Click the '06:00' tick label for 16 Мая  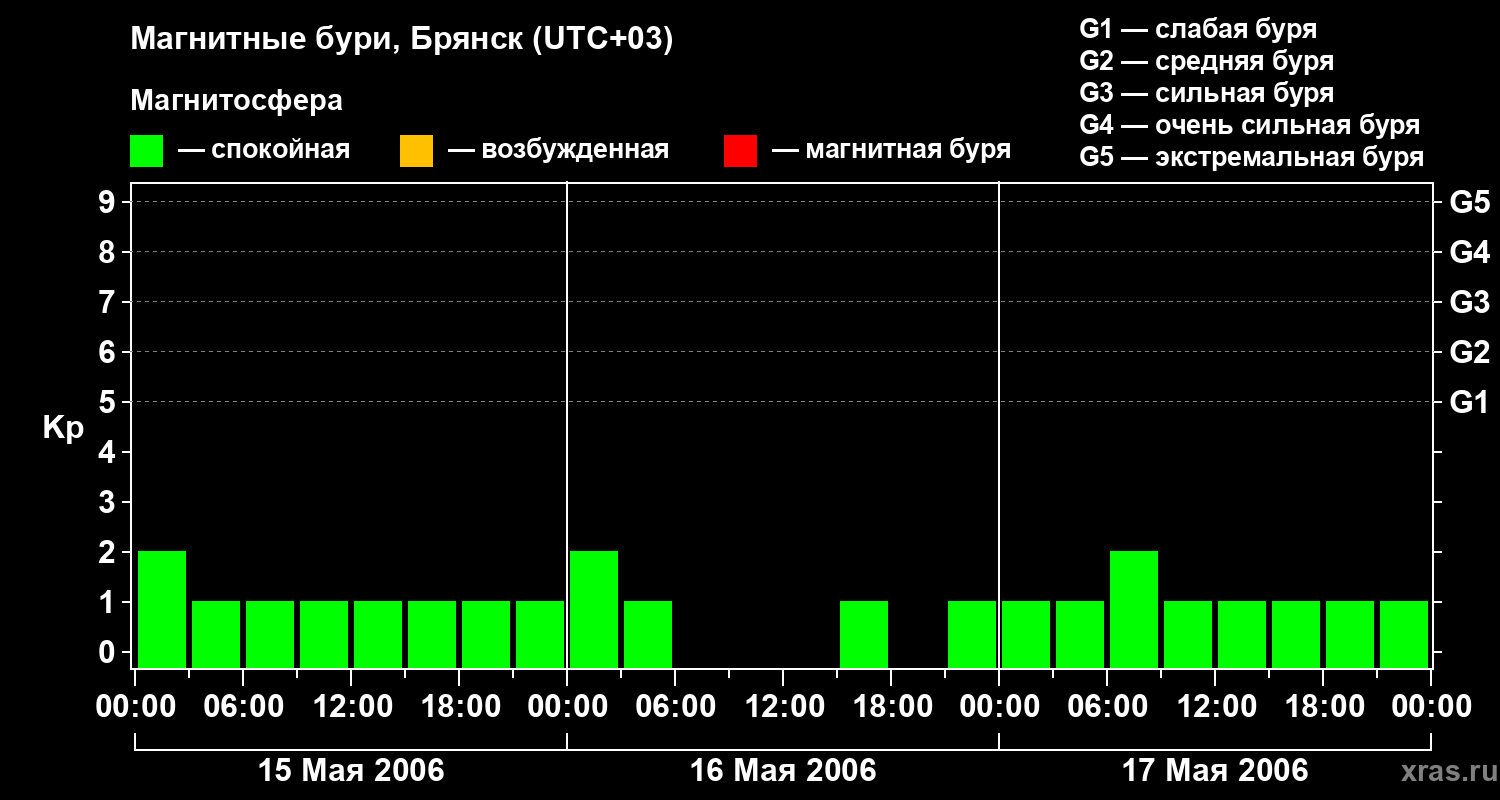(675, 707)
